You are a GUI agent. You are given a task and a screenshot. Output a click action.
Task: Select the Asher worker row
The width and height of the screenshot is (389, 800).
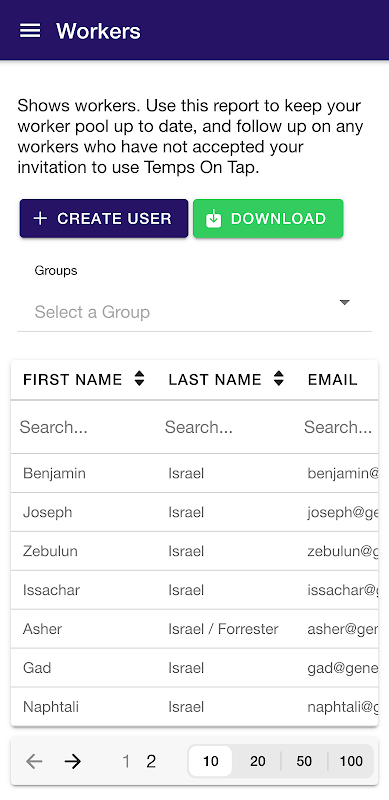(194, 629)
